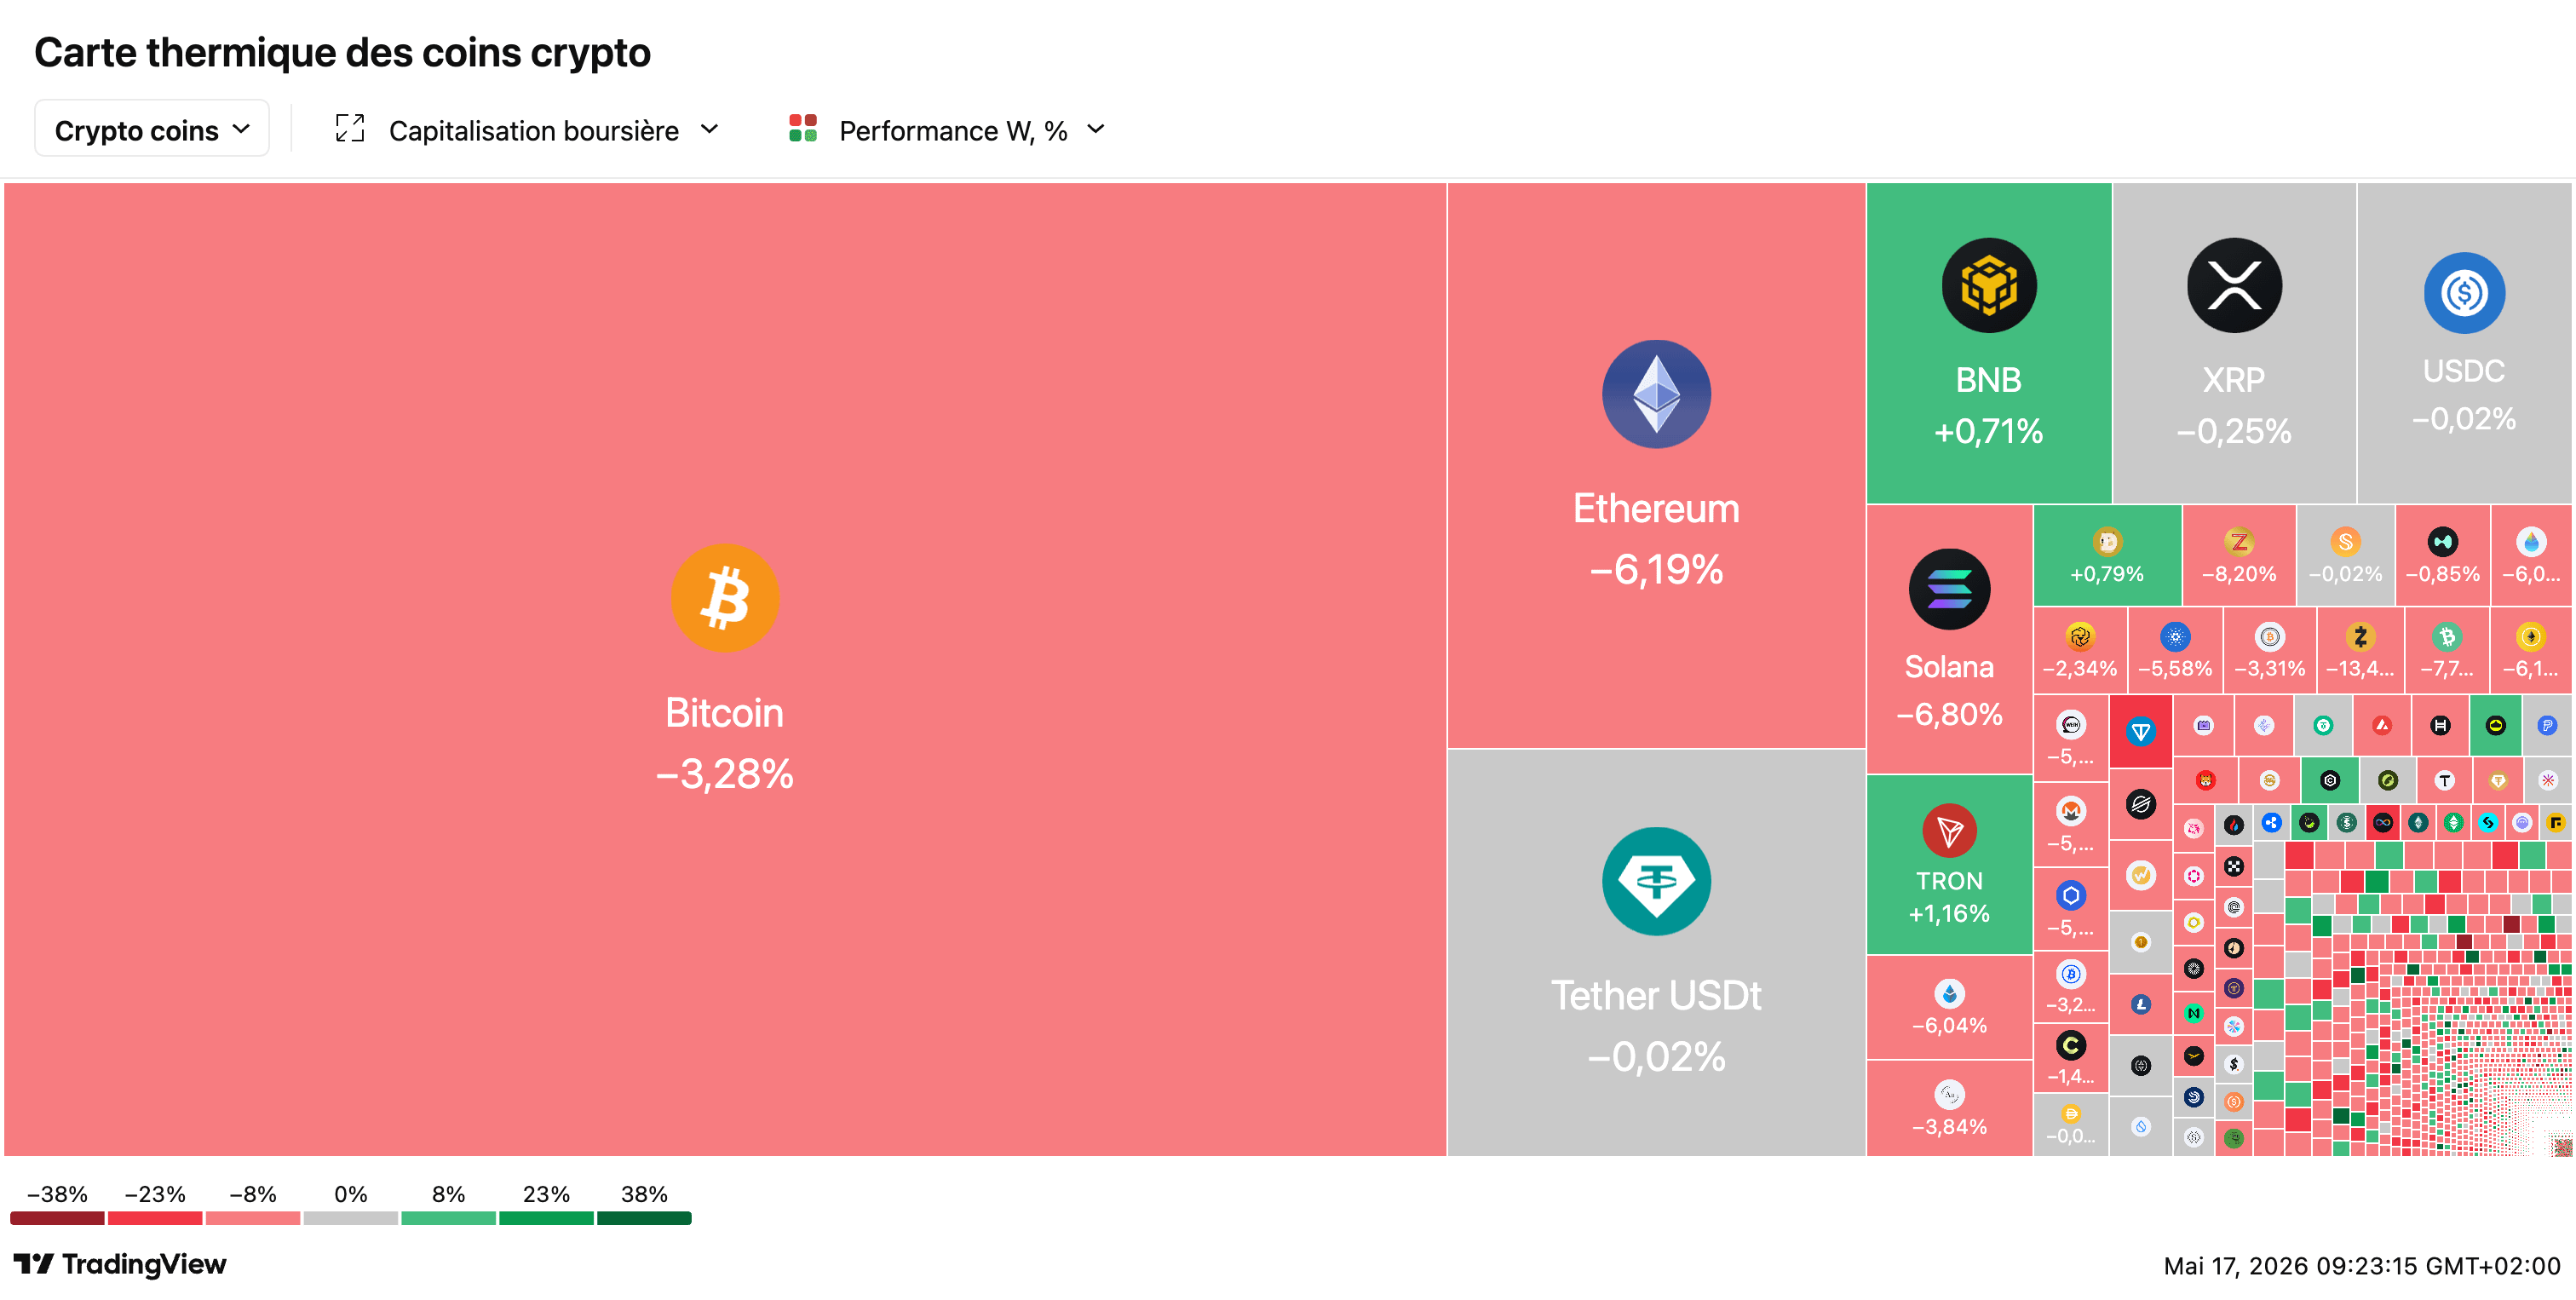
Task: Select the Zcash tile showing −8,20%
Action: [x=2239, y=556]
